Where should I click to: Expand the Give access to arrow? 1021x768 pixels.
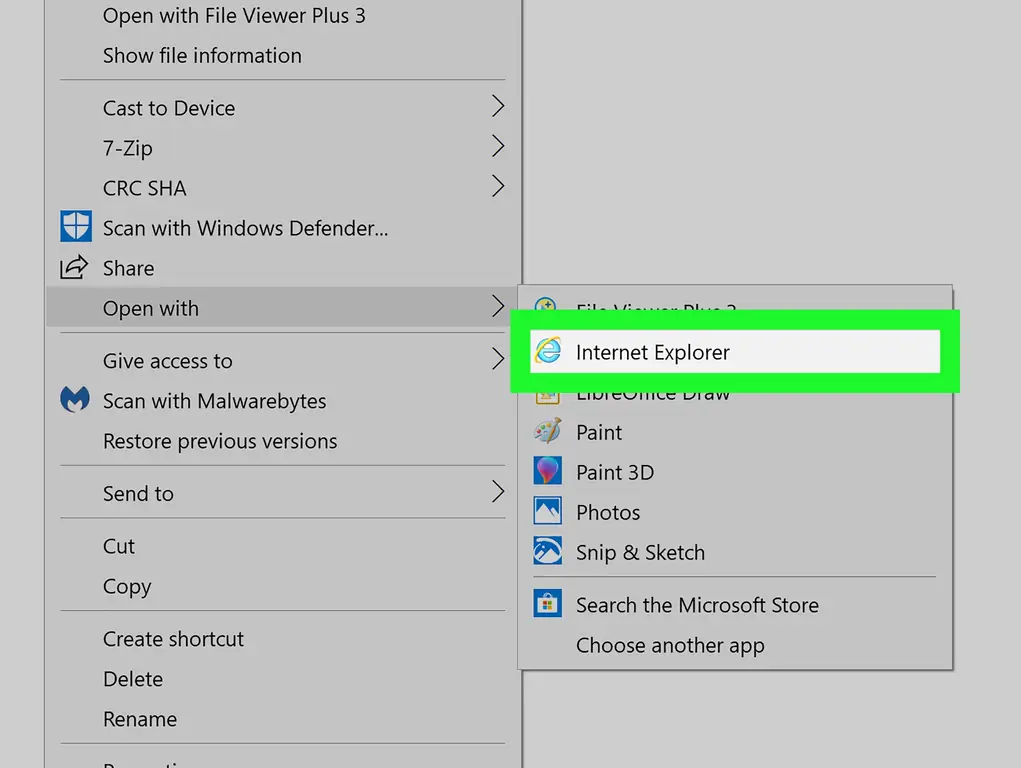497,359
